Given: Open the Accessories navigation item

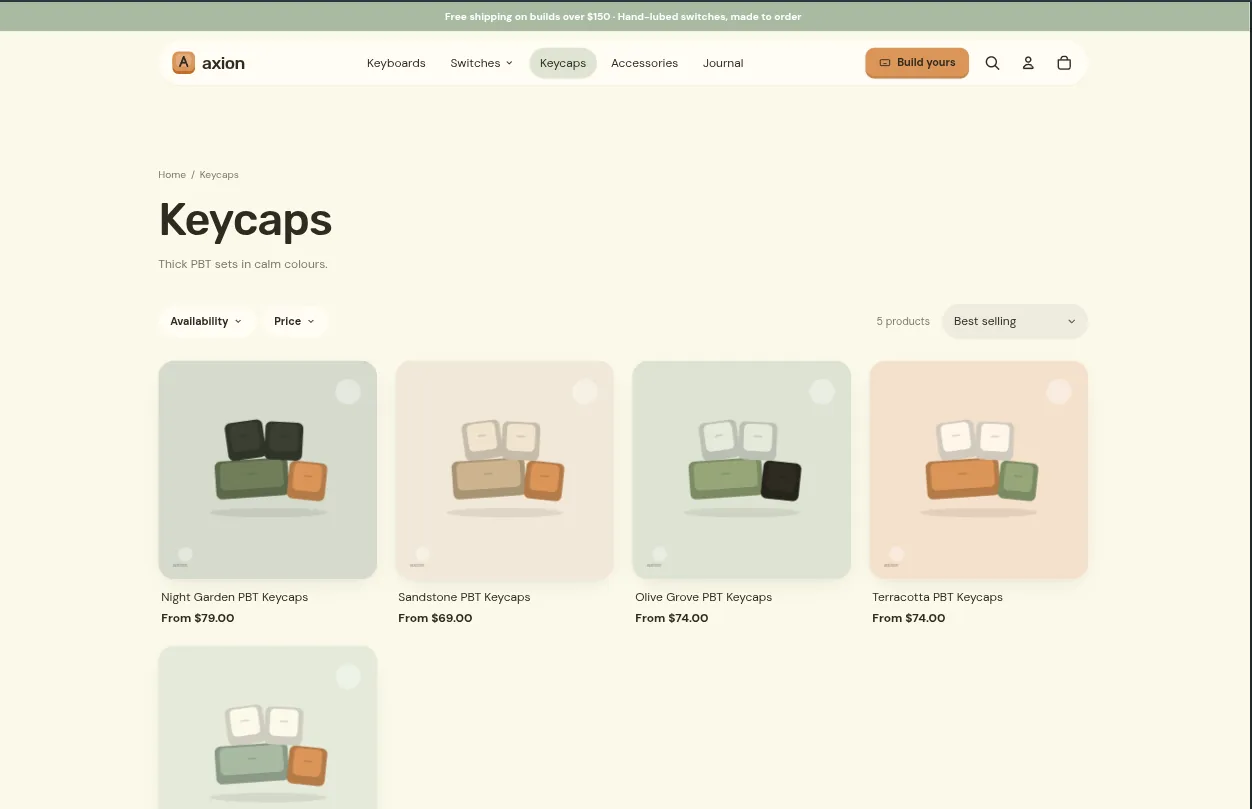Looking at the screenshot, I should tap(644, 63).
